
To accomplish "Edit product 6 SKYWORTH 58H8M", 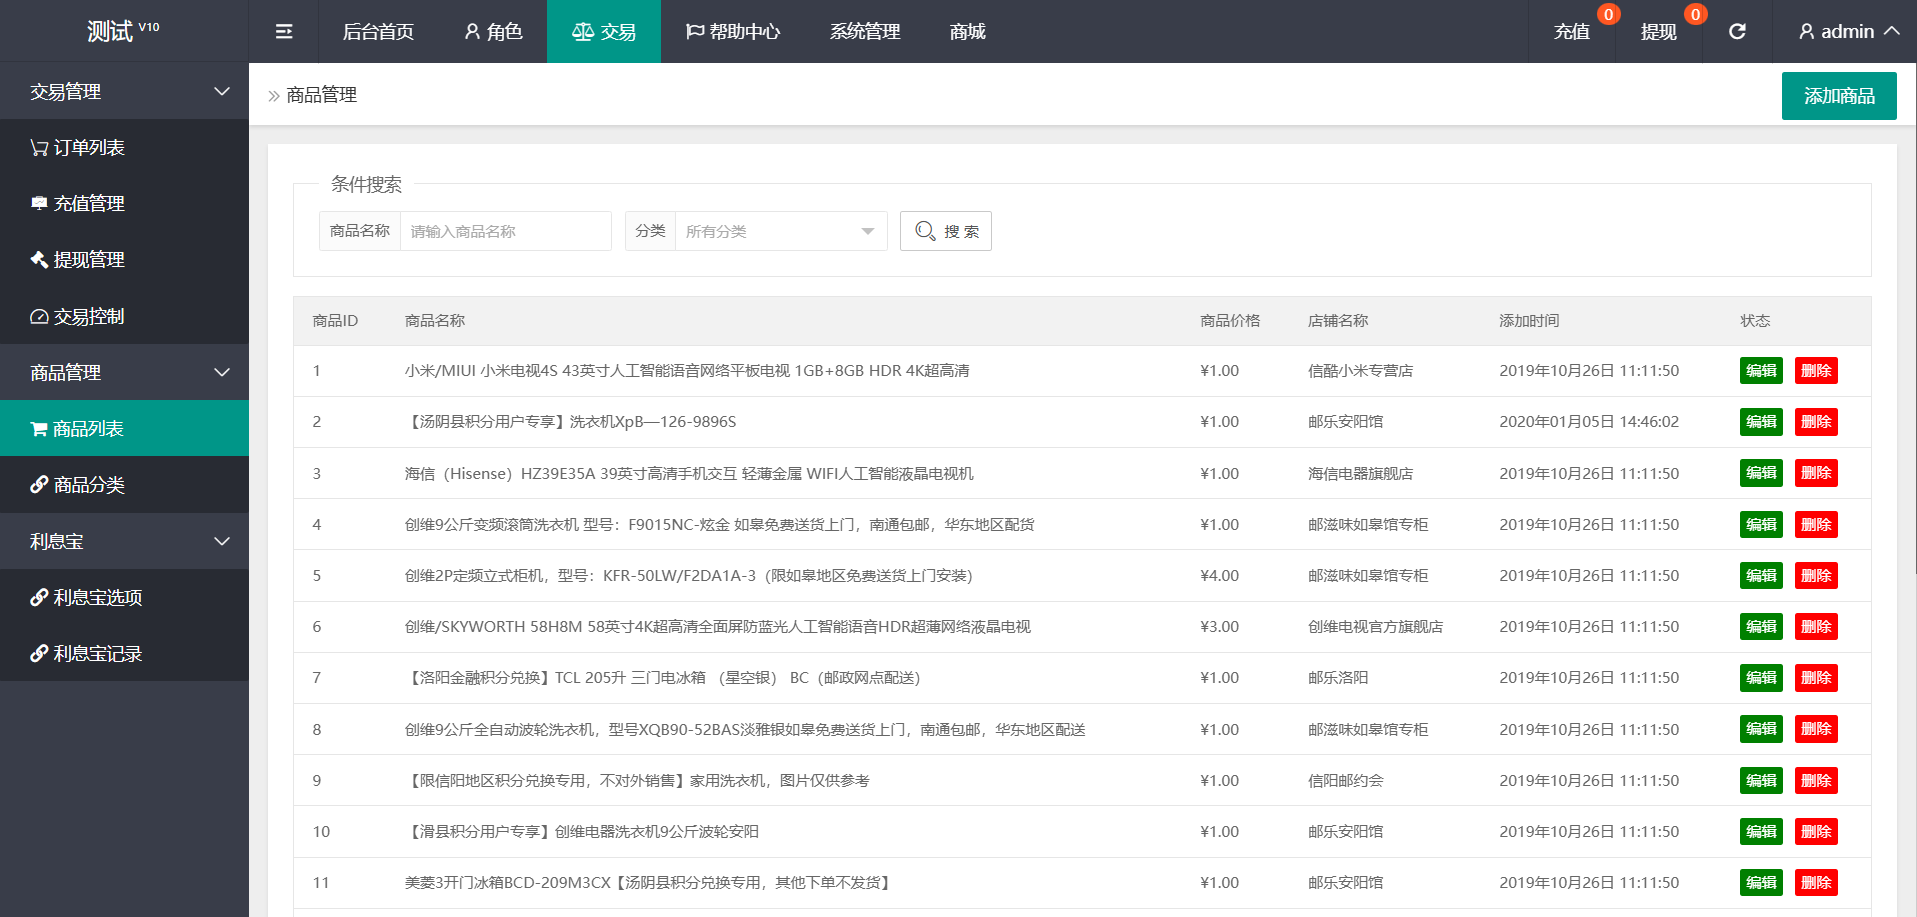I will click(1761, 627).
